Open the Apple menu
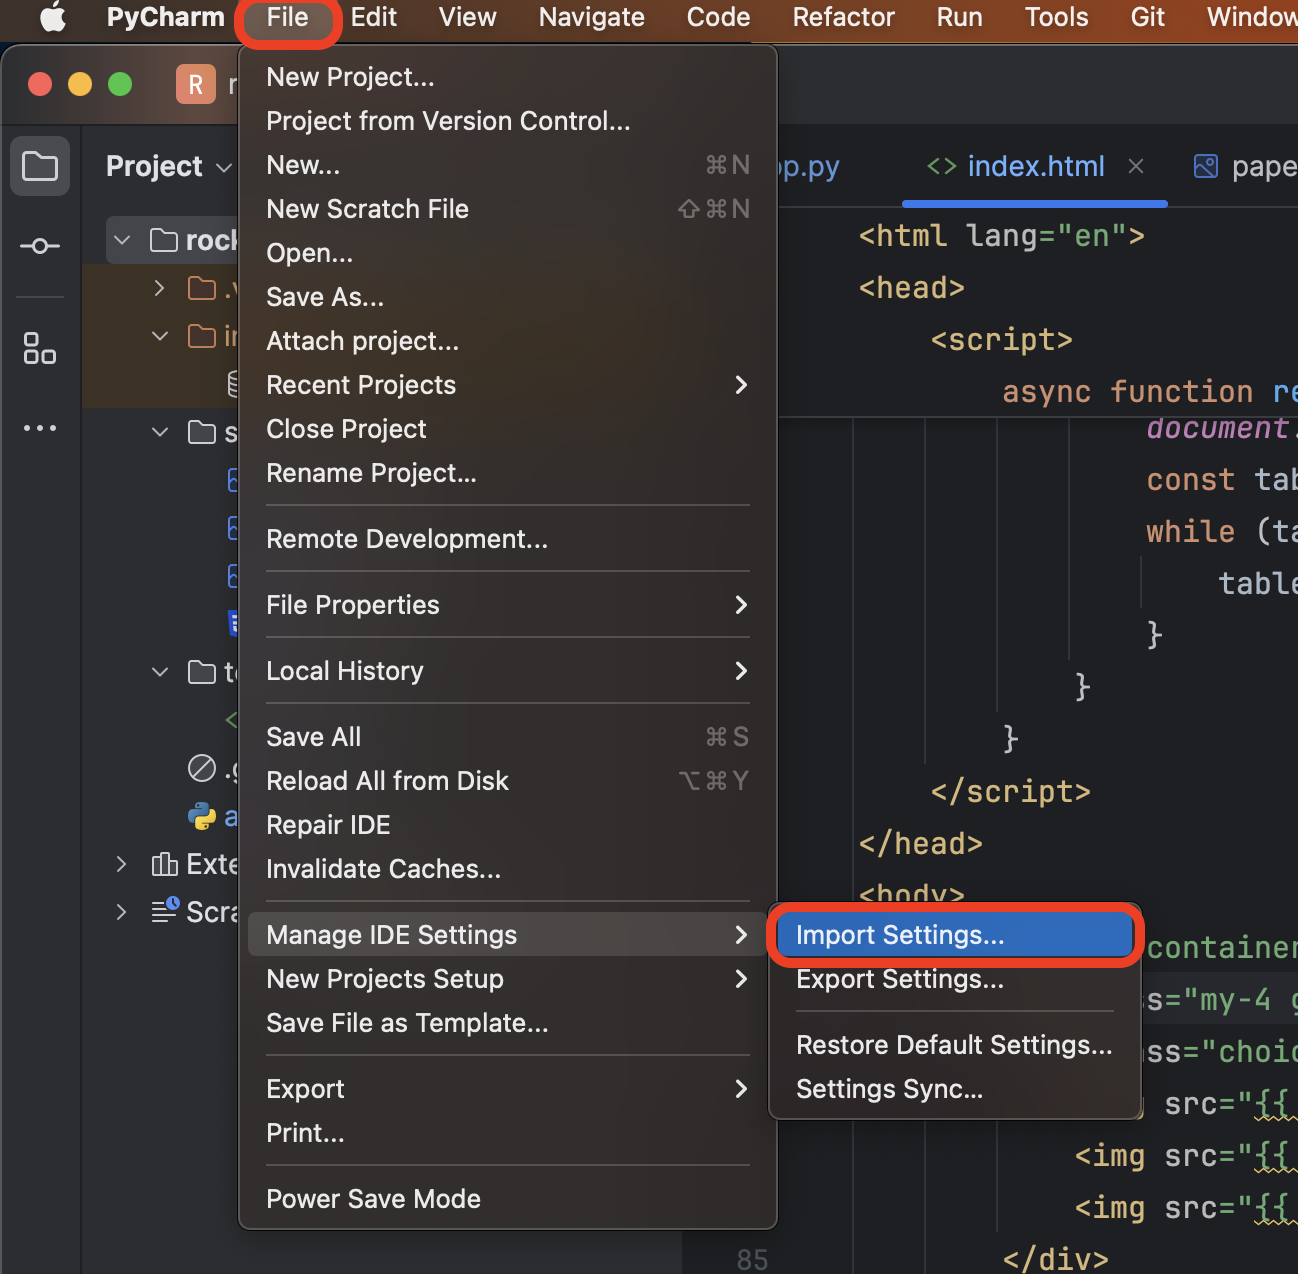 click(x=52, y=17)
